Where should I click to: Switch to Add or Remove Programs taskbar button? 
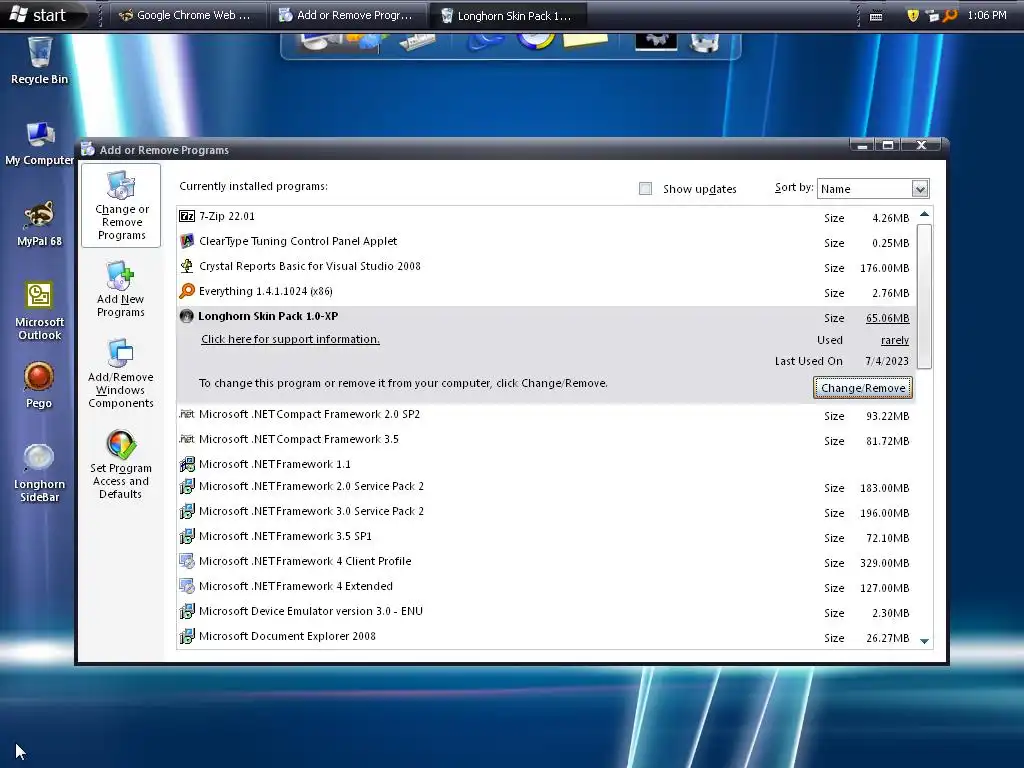[348, 15]
